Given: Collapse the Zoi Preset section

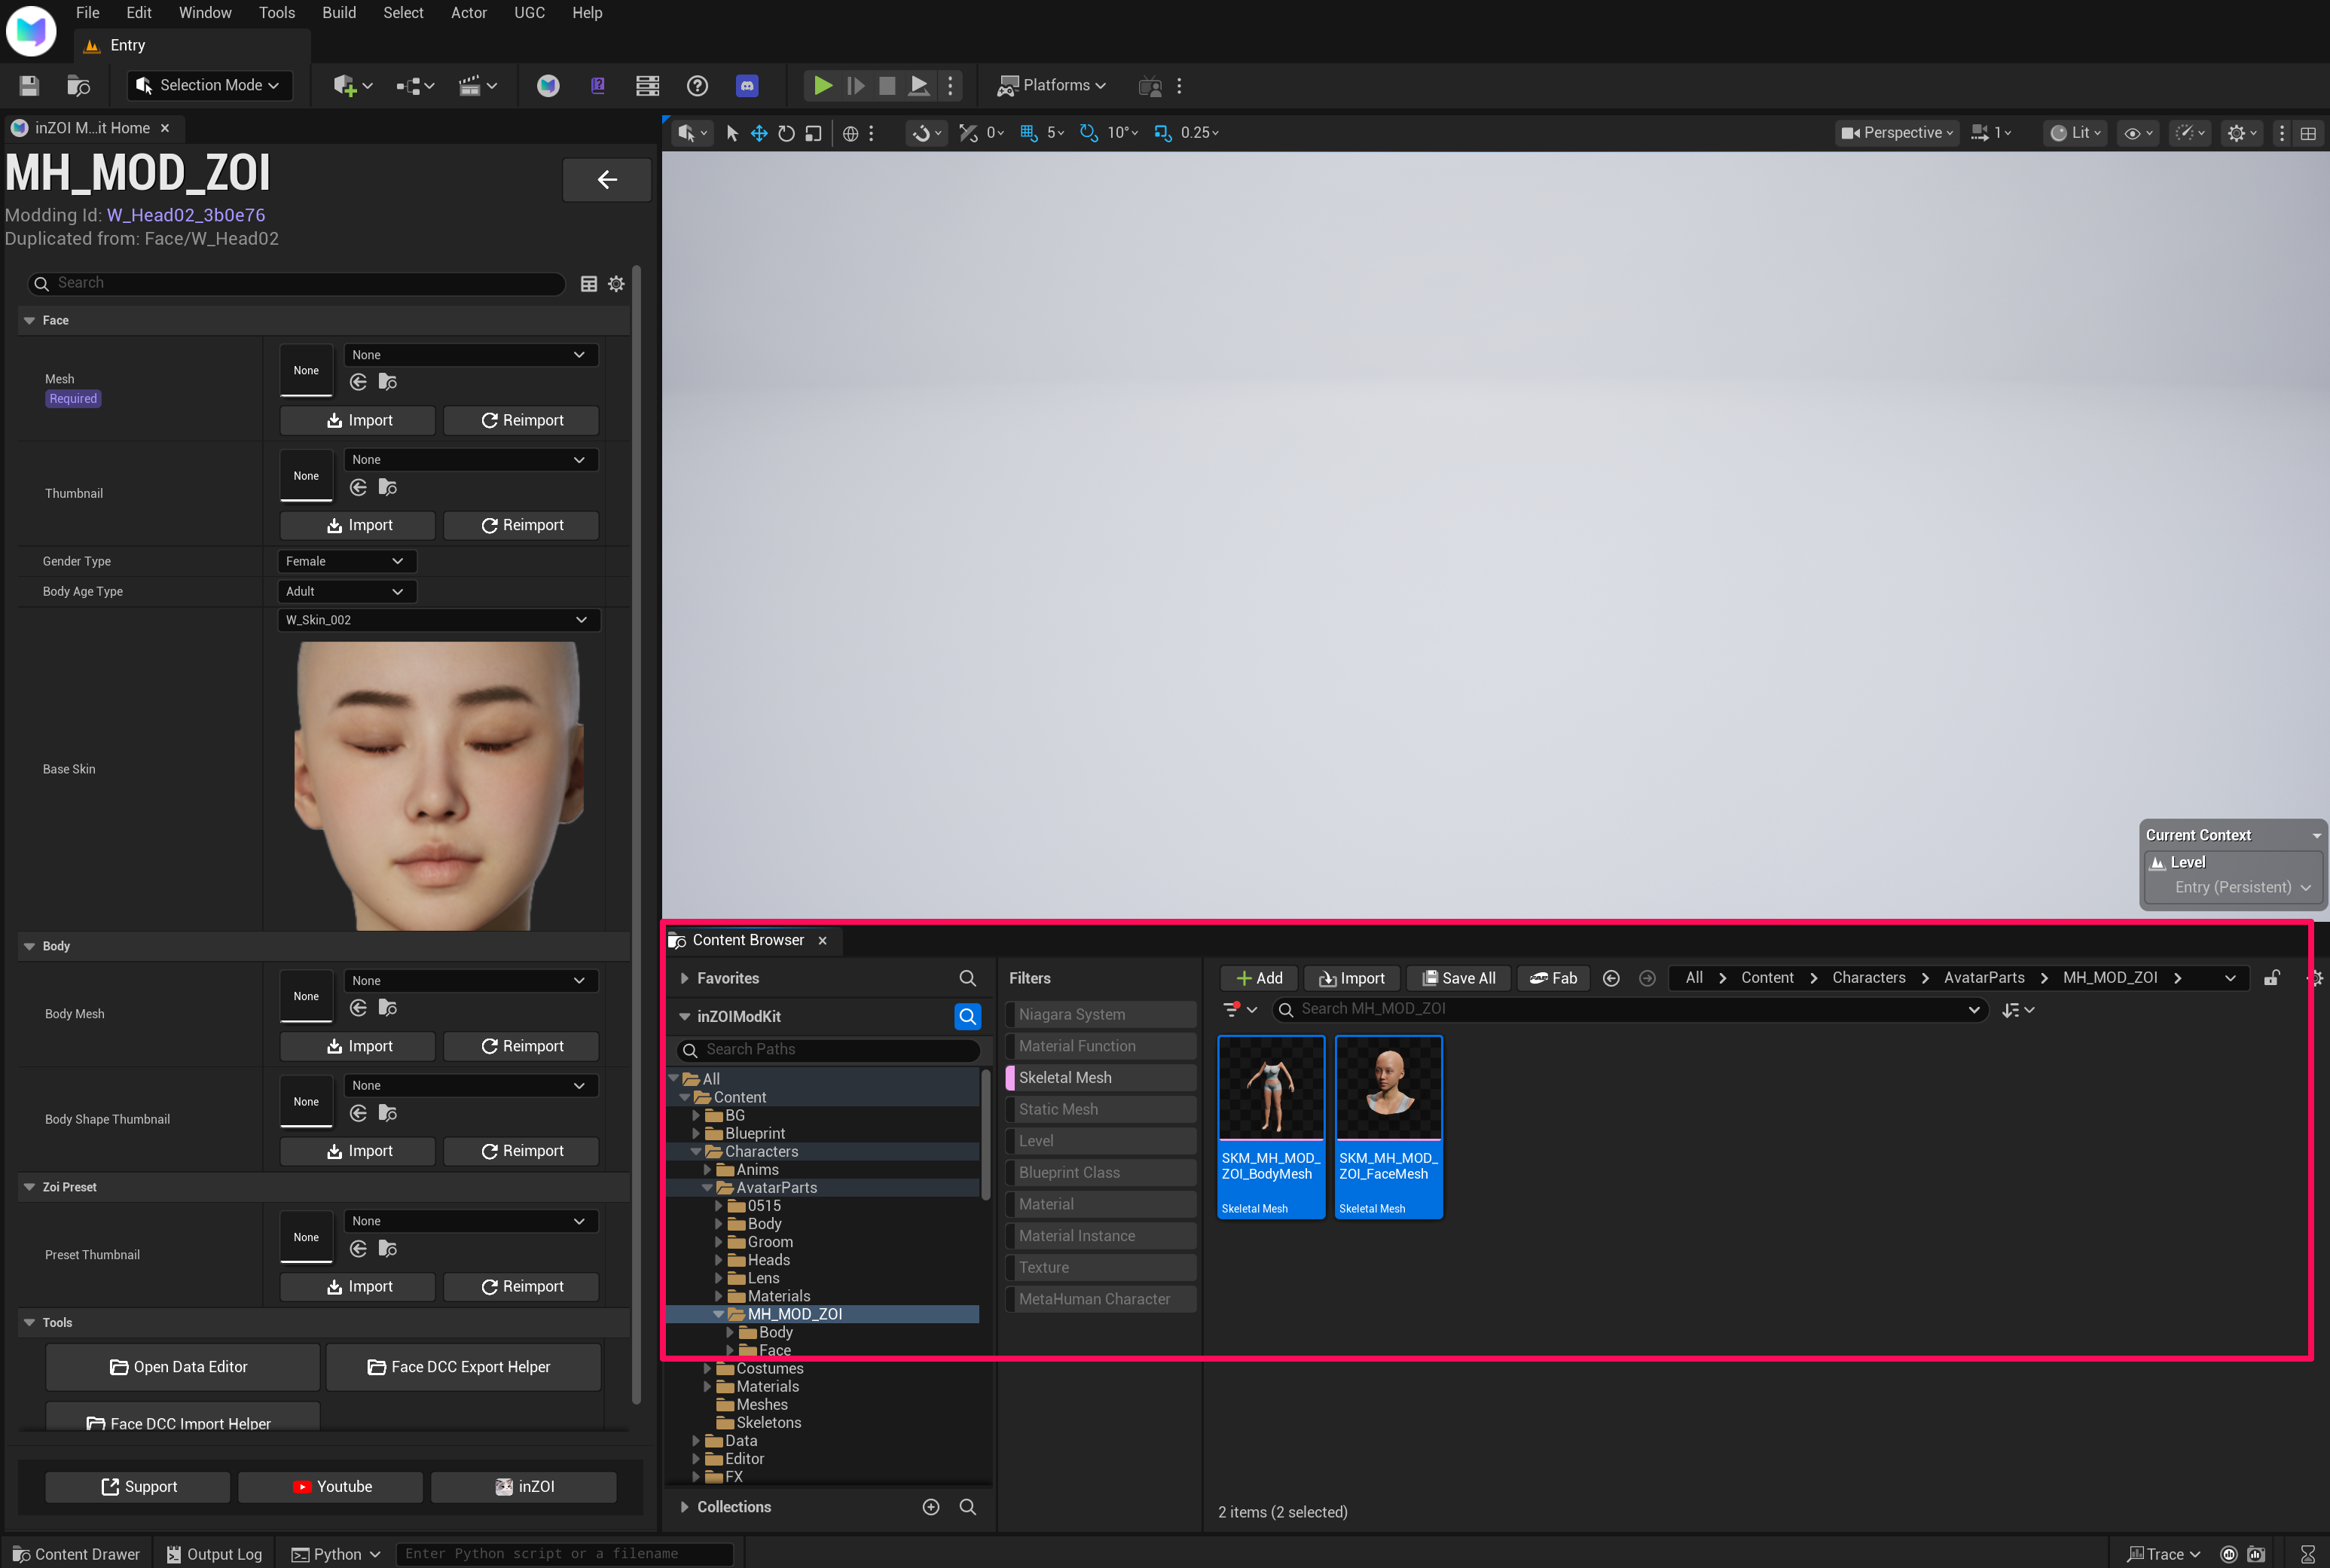Looking at the screenshot, I should coord(29,1188).
